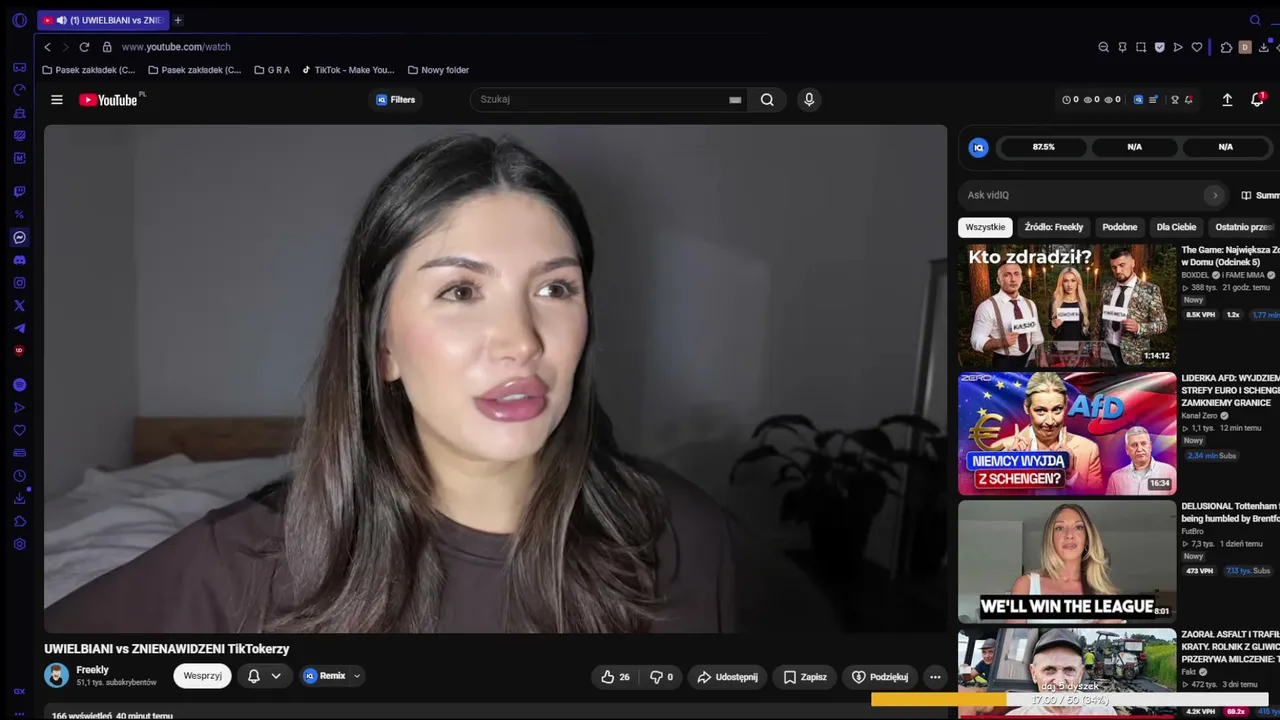The height and width of the screenshot is (720, 1280).
Task: Open Twitch in the Opera sidebar
Action: (x=19, y=192)
